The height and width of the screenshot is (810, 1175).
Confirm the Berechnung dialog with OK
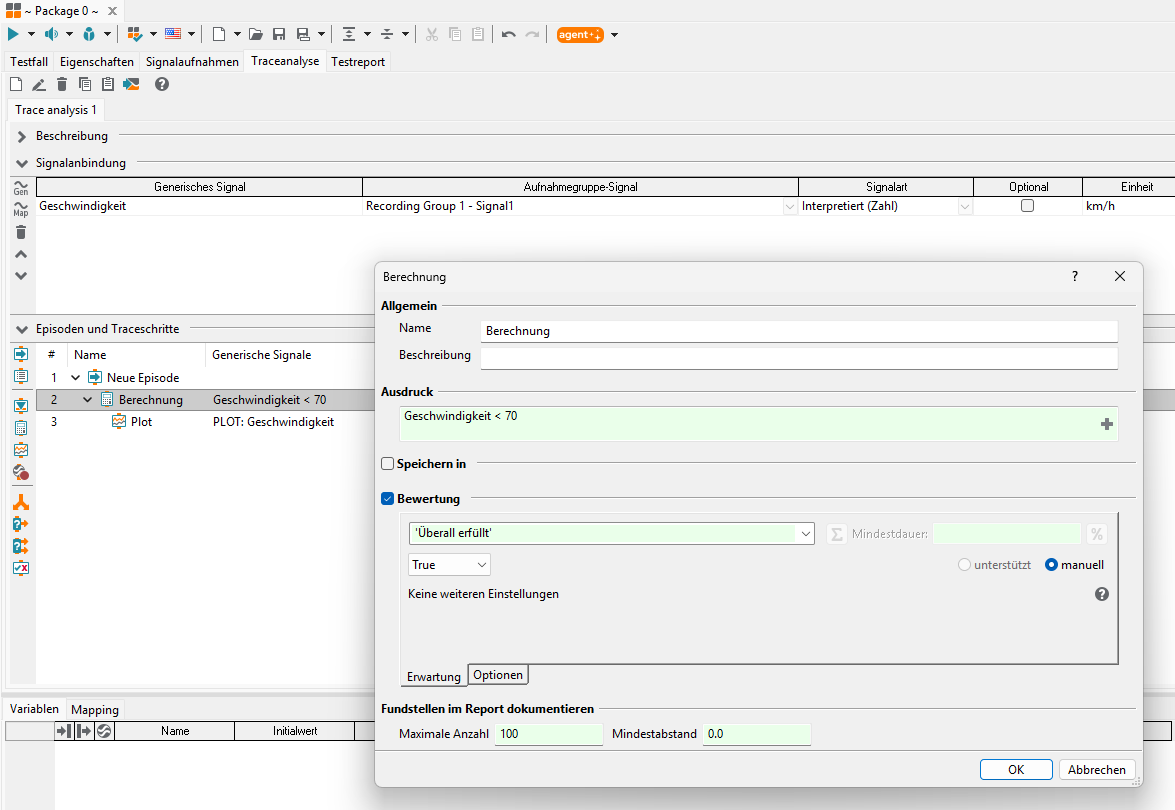[1016, 770]
